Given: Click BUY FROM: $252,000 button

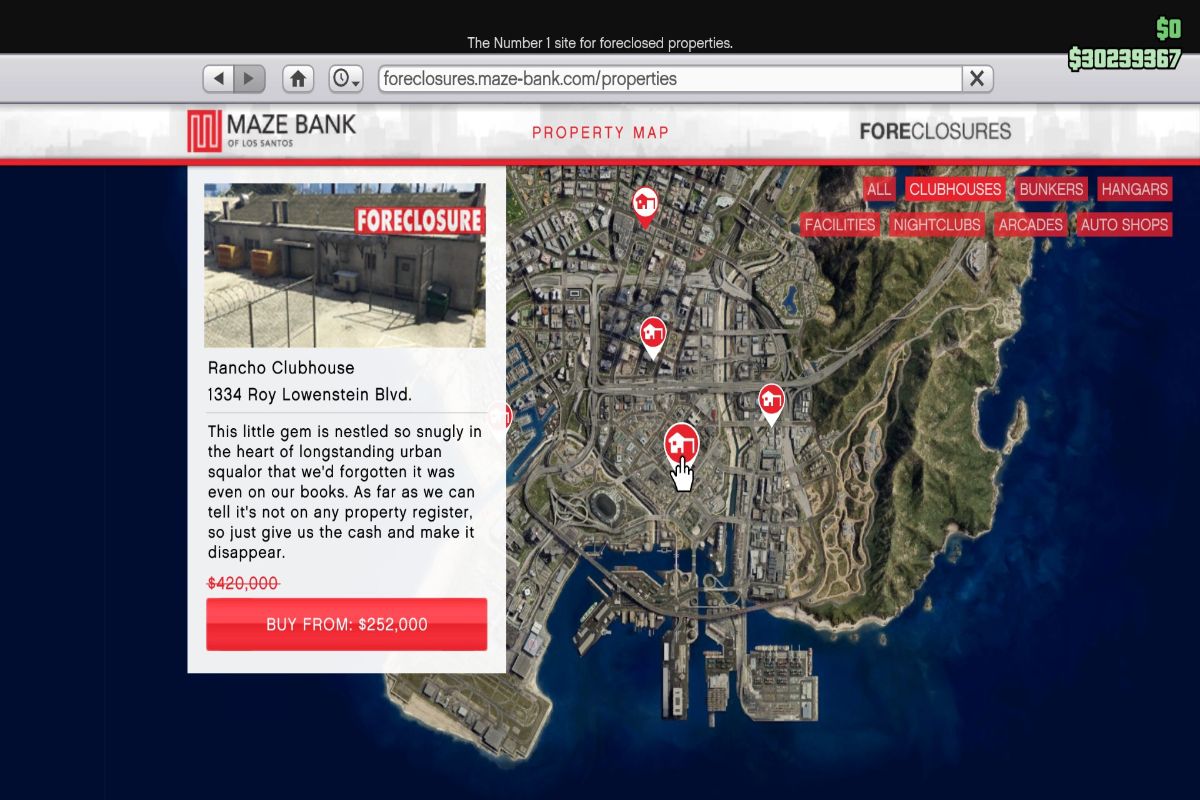Looking at the screenshot, I should coord(346,623).
